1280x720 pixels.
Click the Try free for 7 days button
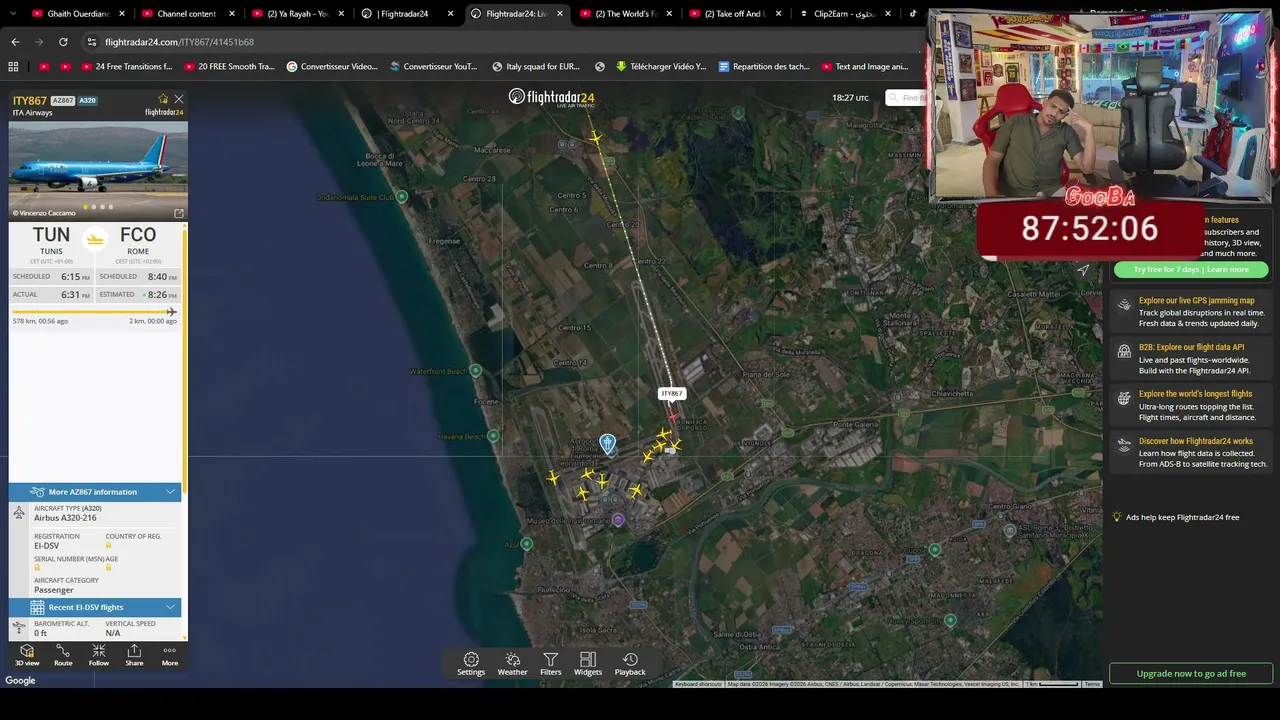point(1191,270)
